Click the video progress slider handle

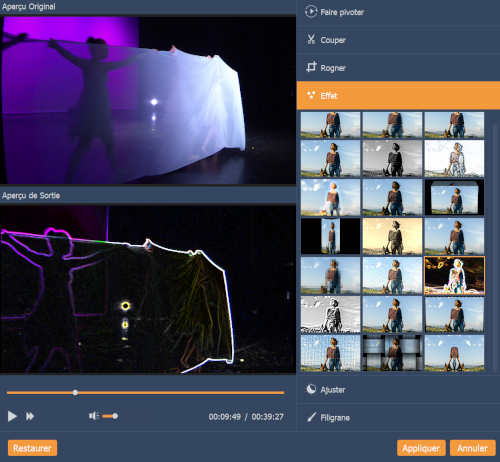(75, 393)
